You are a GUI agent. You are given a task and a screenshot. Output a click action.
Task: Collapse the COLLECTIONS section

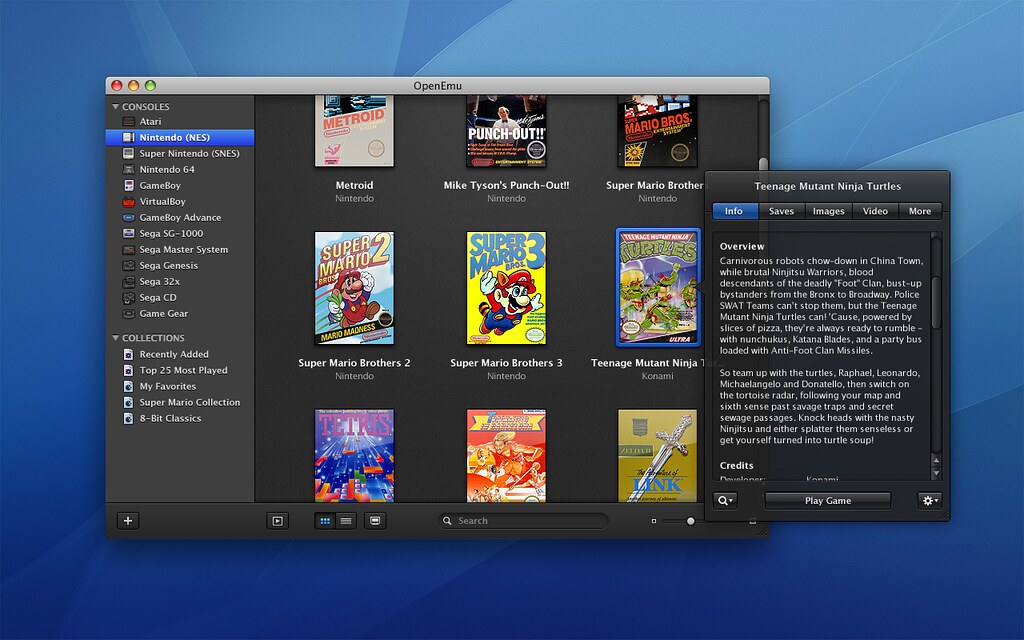coord(116,338)
